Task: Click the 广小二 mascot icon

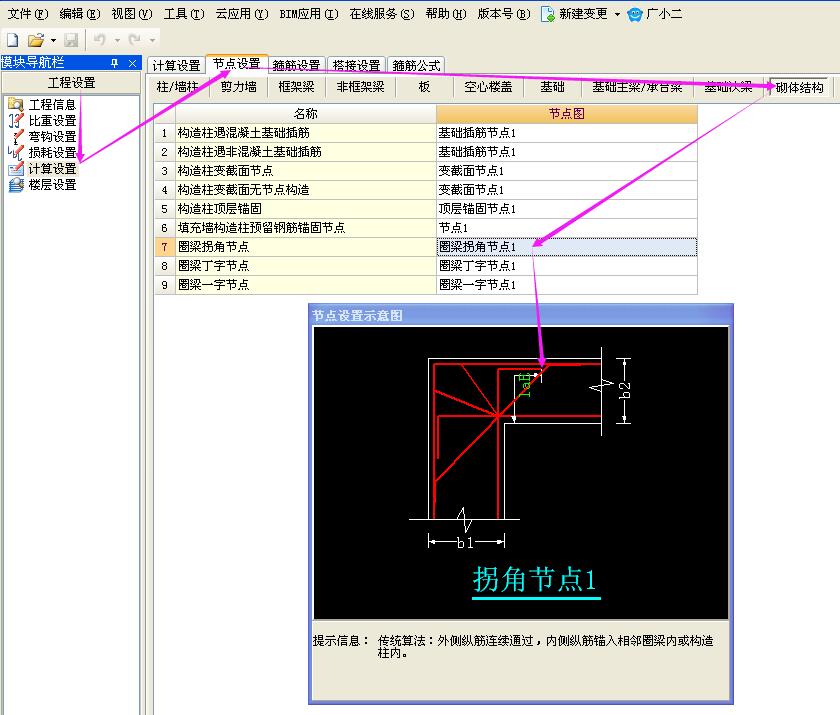Action: coord(635,14)
